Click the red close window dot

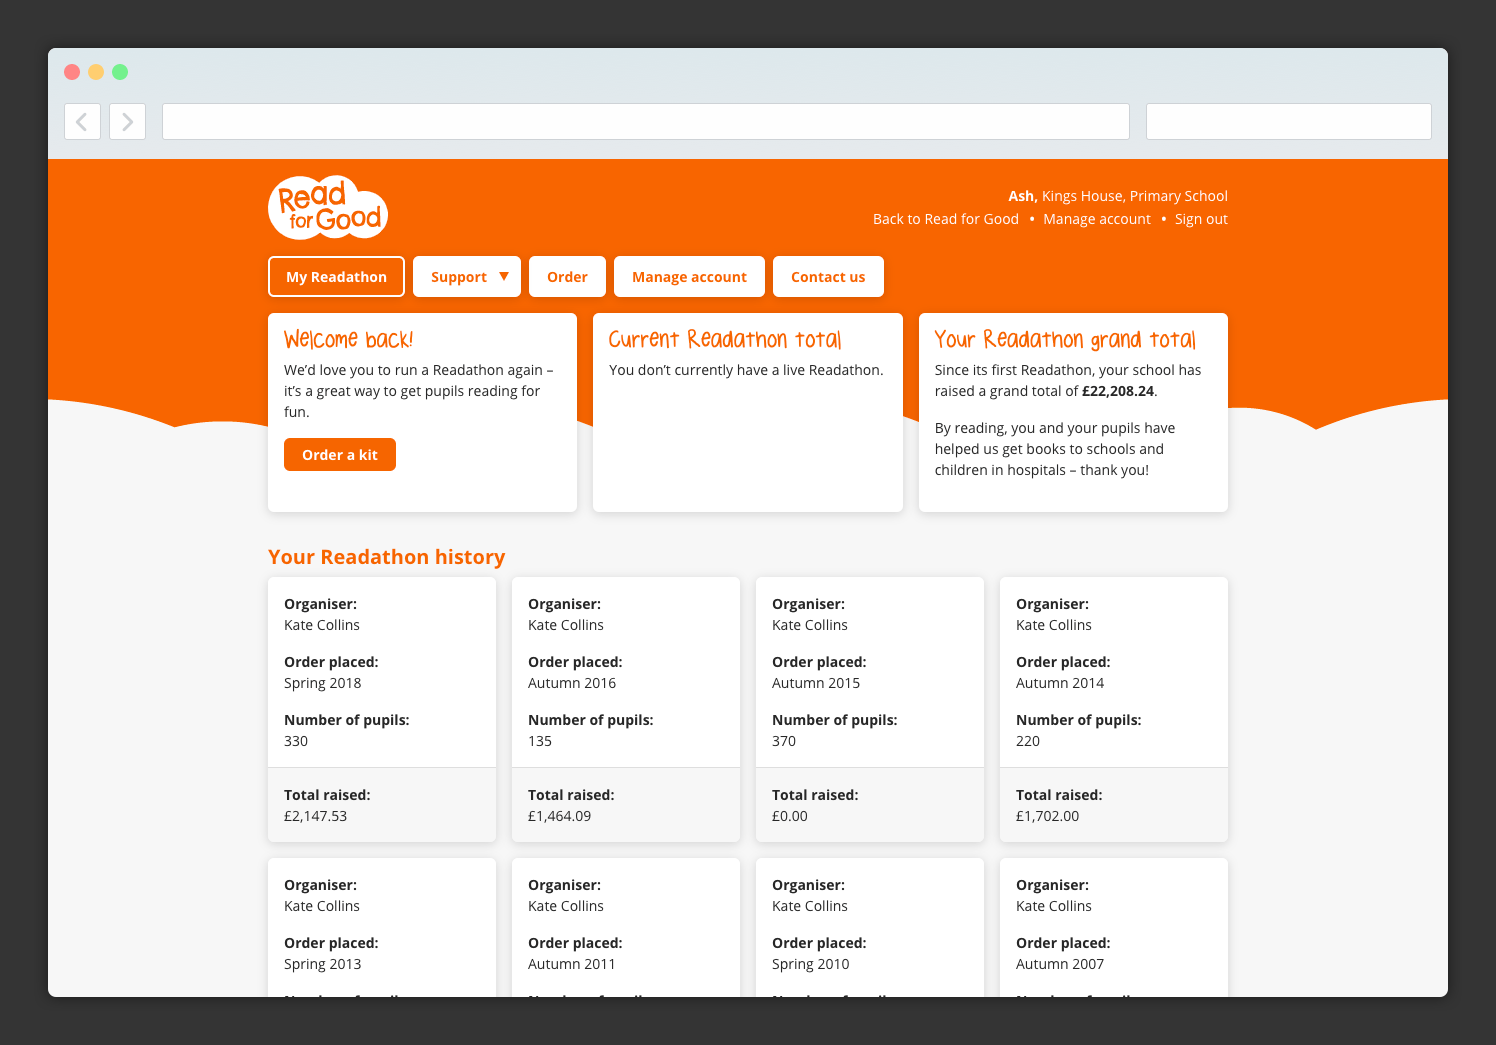point(72,72)
